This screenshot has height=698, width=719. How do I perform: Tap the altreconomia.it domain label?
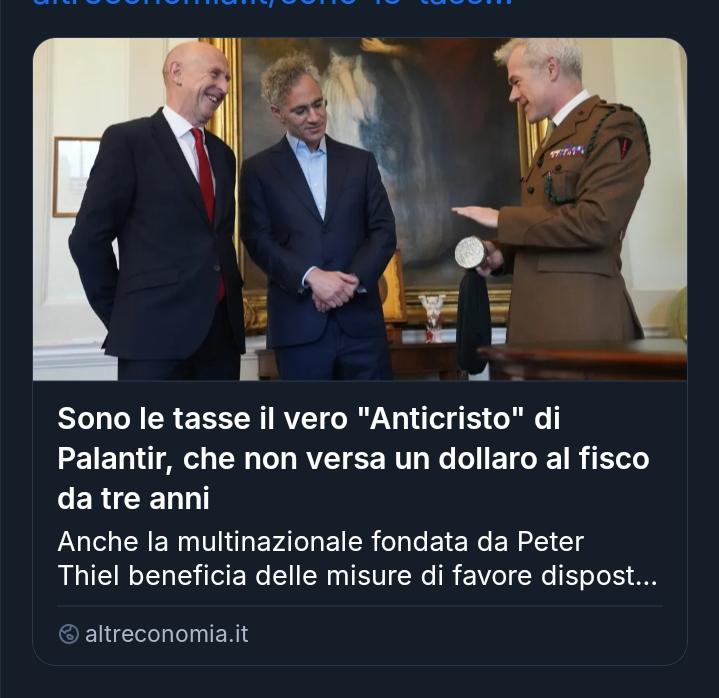coord(166,634)
